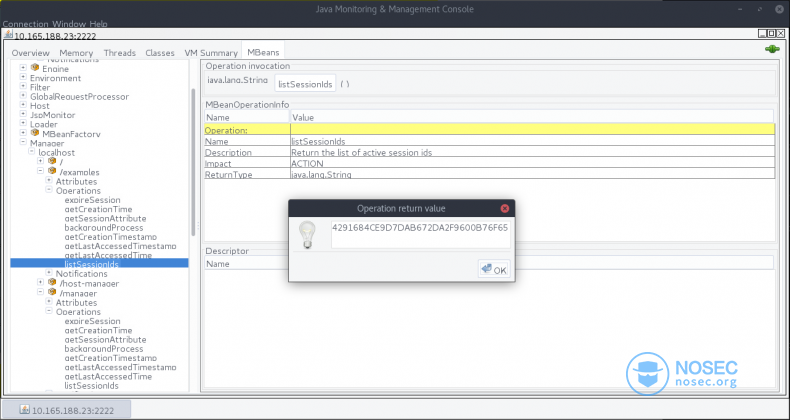
Task: Select expireSession under /examples Operations
Action: point(92,200)
